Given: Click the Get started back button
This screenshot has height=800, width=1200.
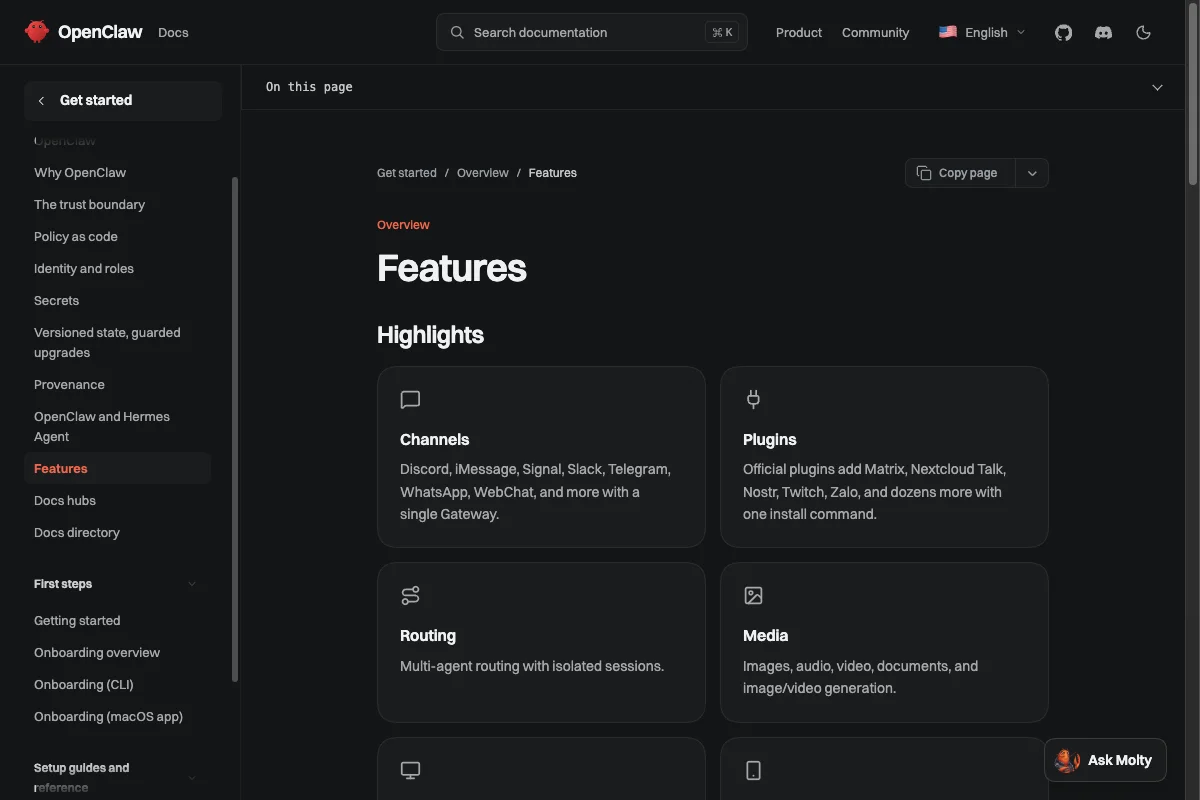Looking at the screenshot, I should tap(123, 101).
